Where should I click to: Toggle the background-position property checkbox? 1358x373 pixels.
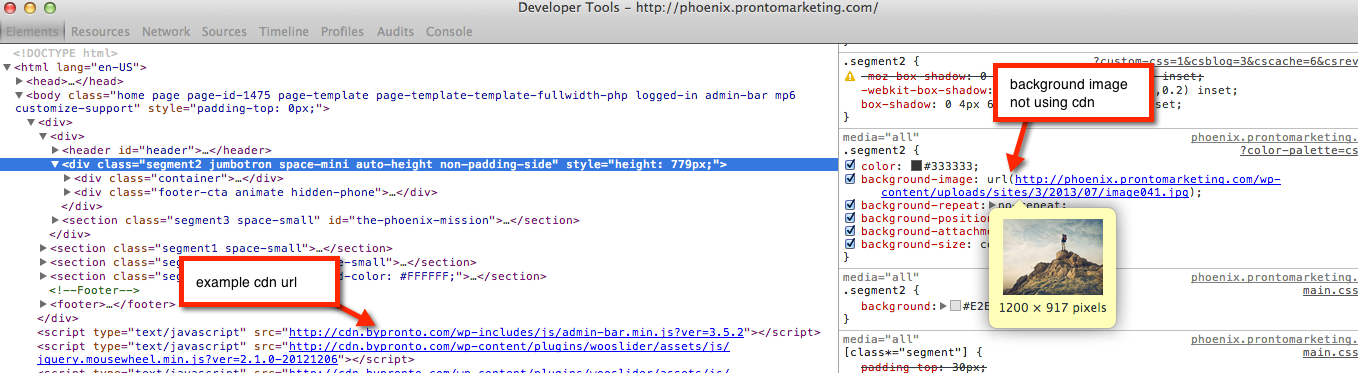tap(850, 219)
